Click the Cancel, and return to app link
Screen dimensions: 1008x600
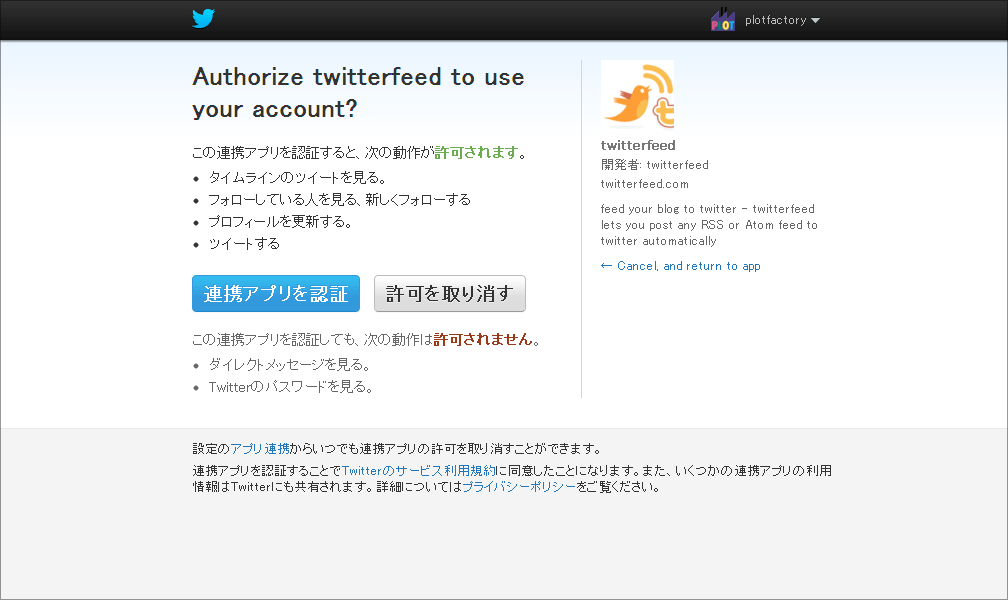681,266
